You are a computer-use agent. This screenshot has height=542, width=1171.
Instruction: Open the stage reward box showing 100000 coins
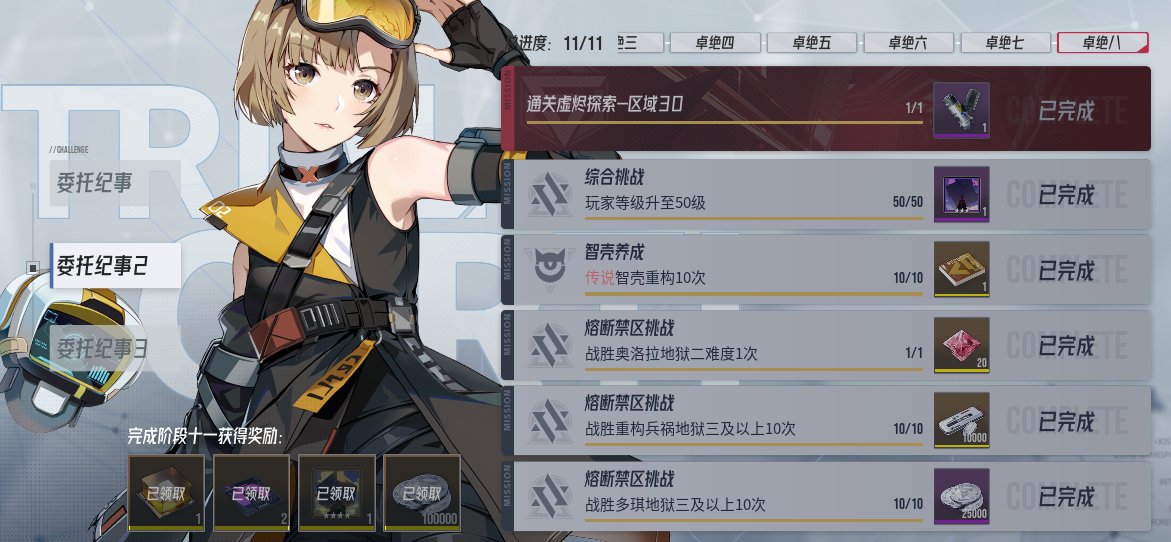[422, 493]
